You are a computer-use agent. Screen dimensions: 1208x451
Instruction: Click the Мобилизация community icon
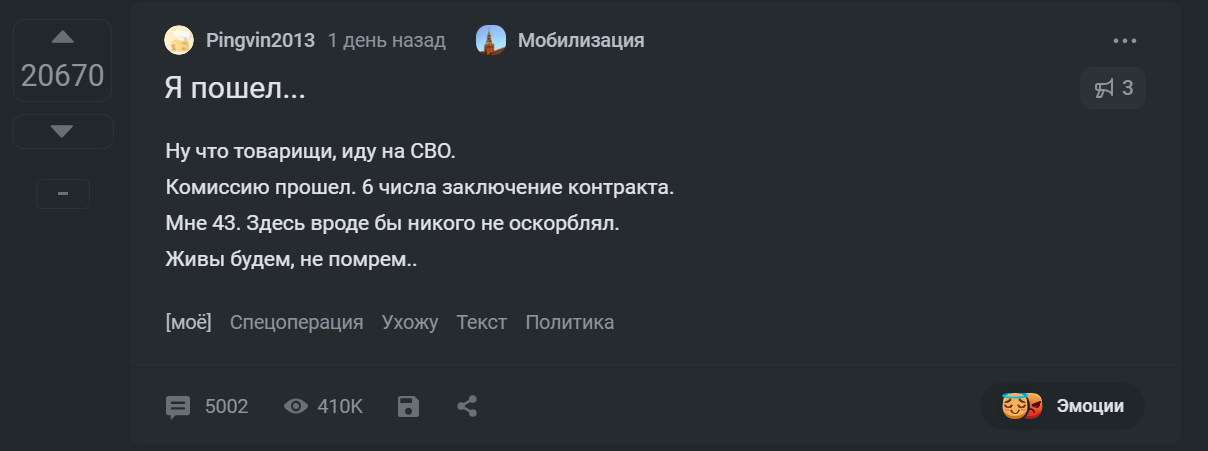tap(490, 40)
